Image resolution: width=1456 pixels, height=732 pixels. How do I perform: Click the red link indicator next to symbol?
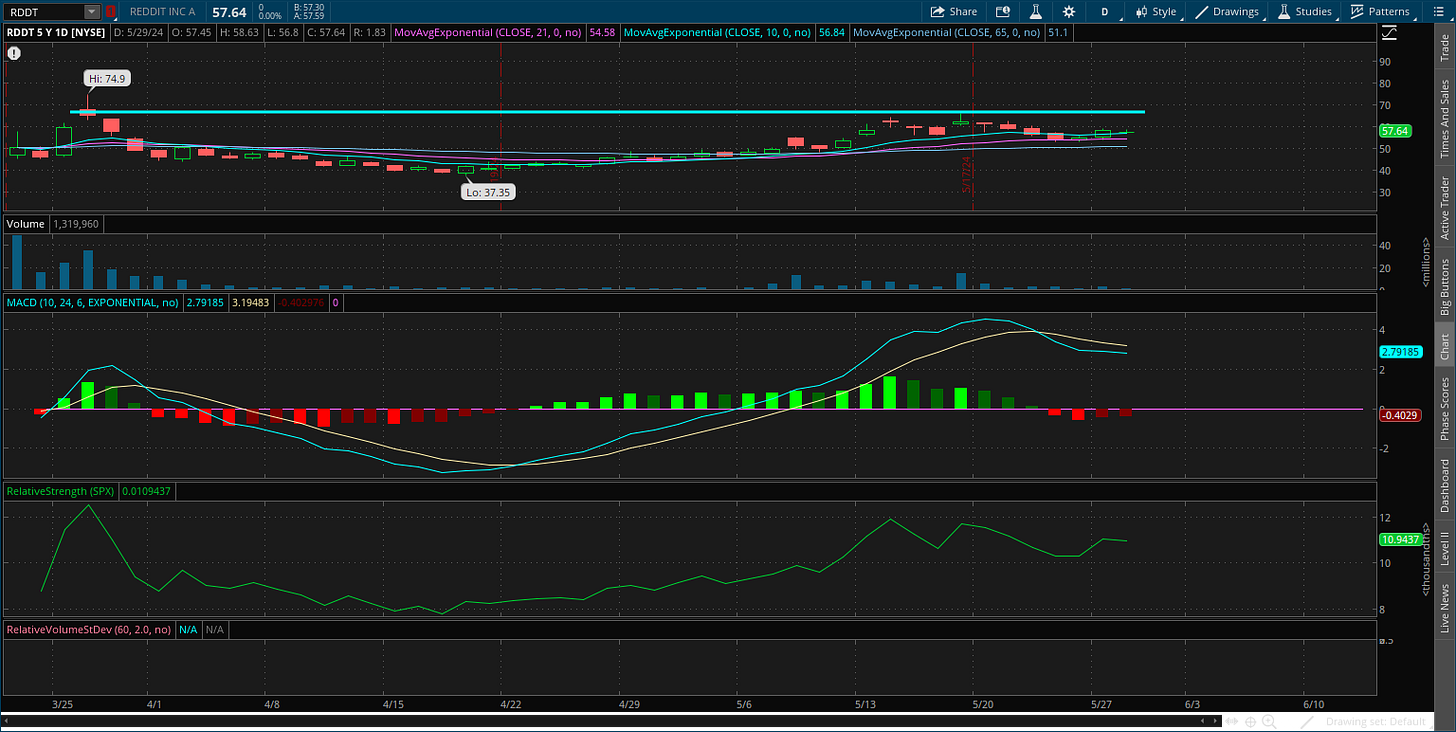110,12
